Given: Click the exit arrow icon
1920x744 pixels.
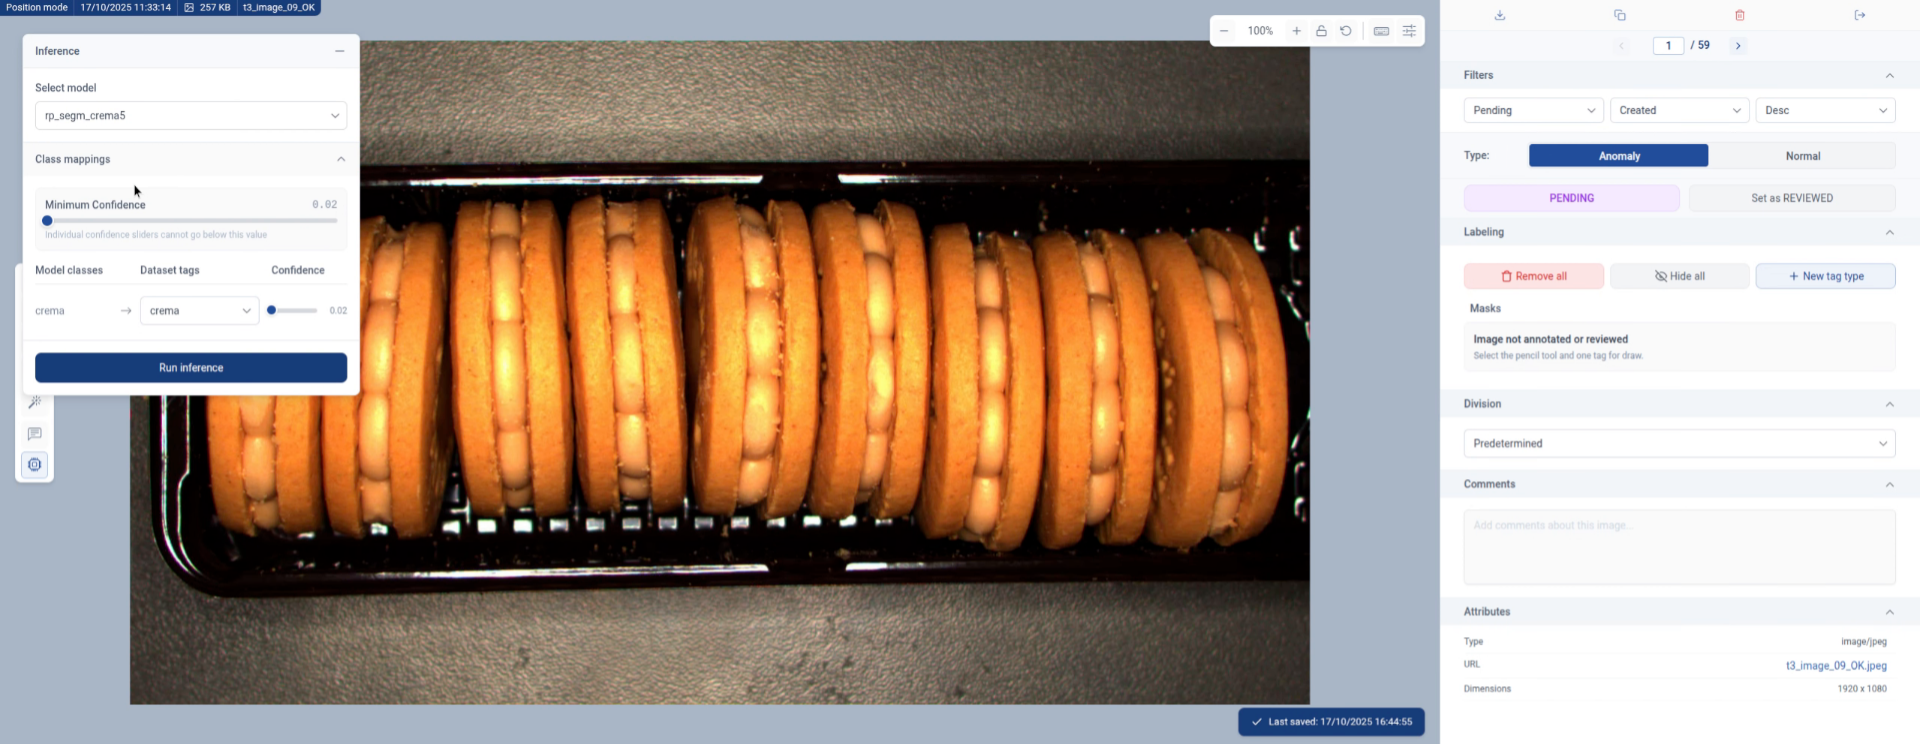Looking at the screenshot, I should tap(1859, 15).
